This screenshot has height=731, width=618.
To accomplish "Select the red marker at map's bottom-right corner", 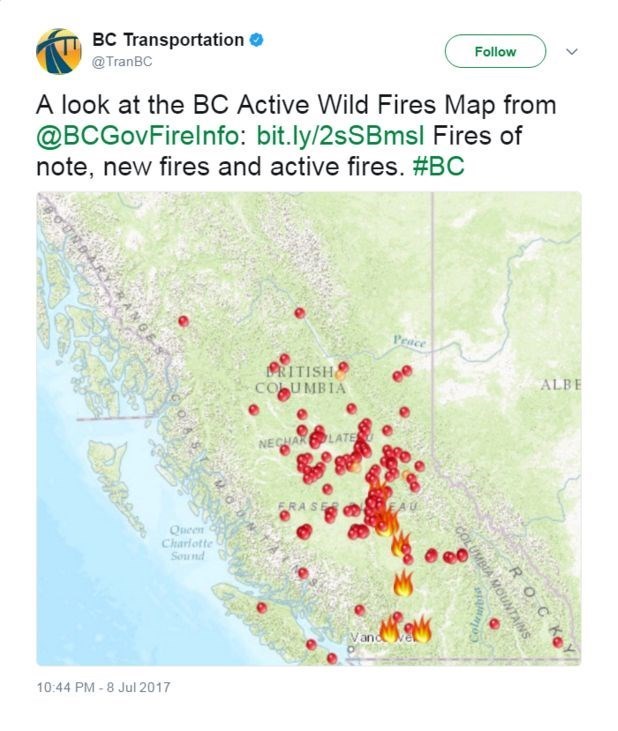I will 557,642.
